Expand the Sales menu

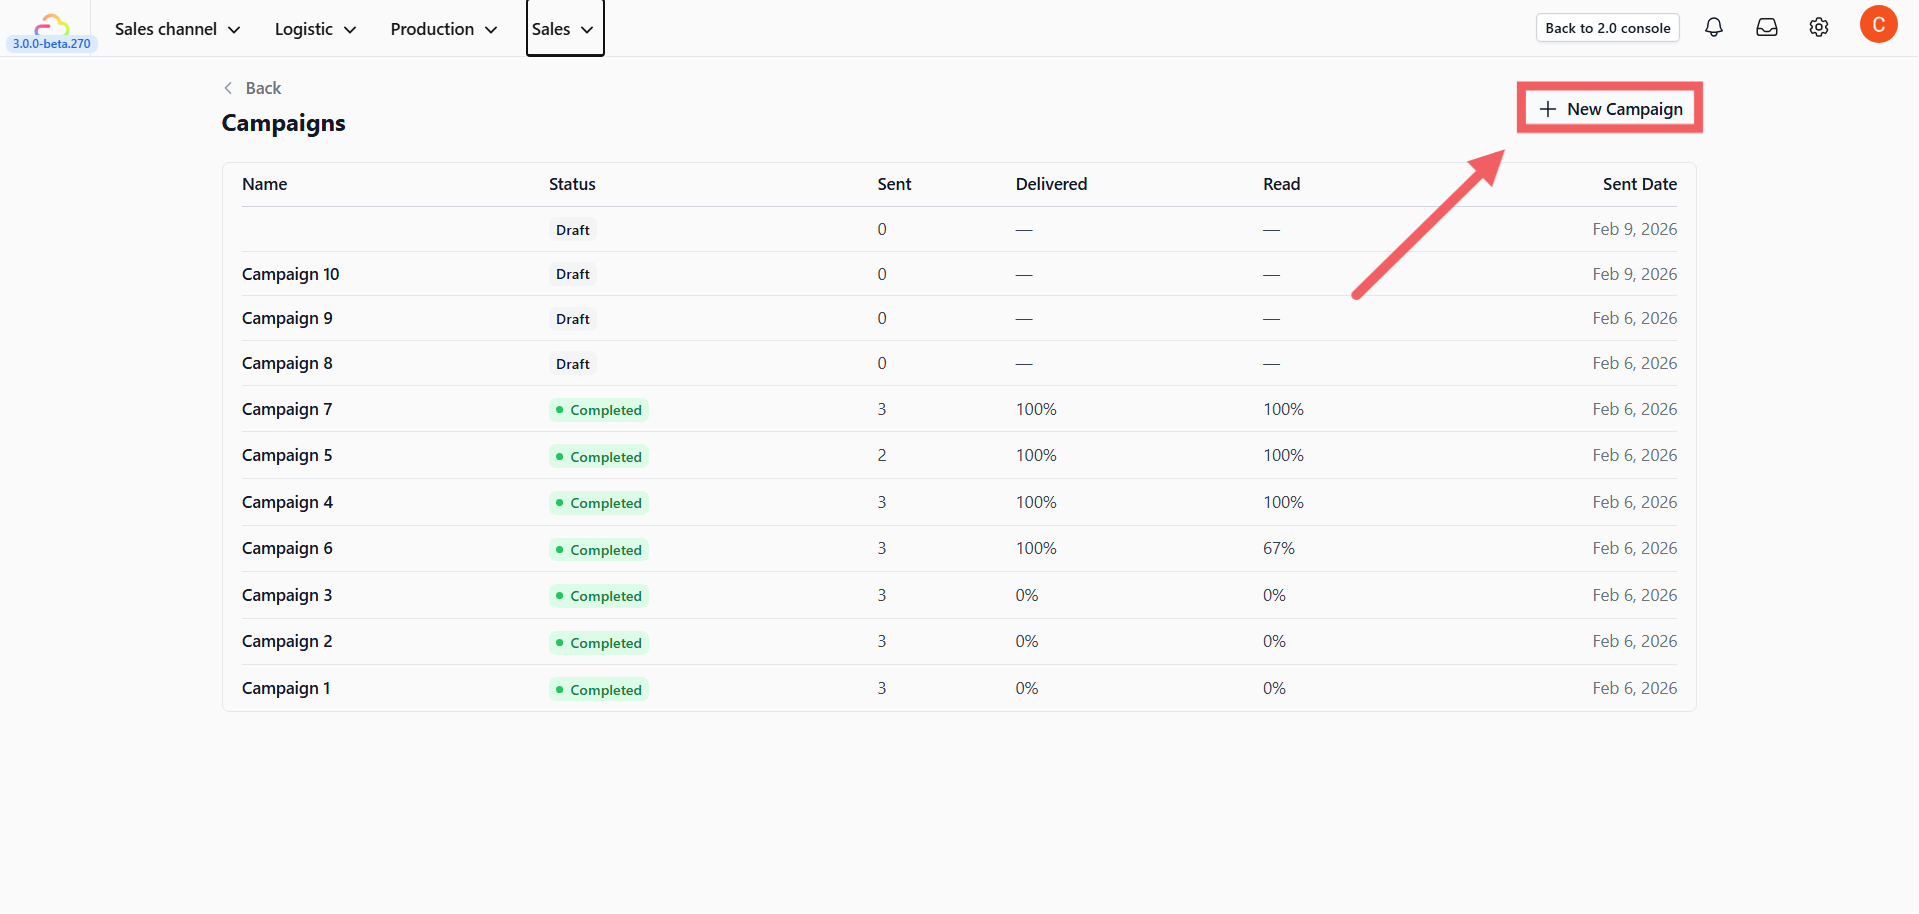(x=565, y=29)
